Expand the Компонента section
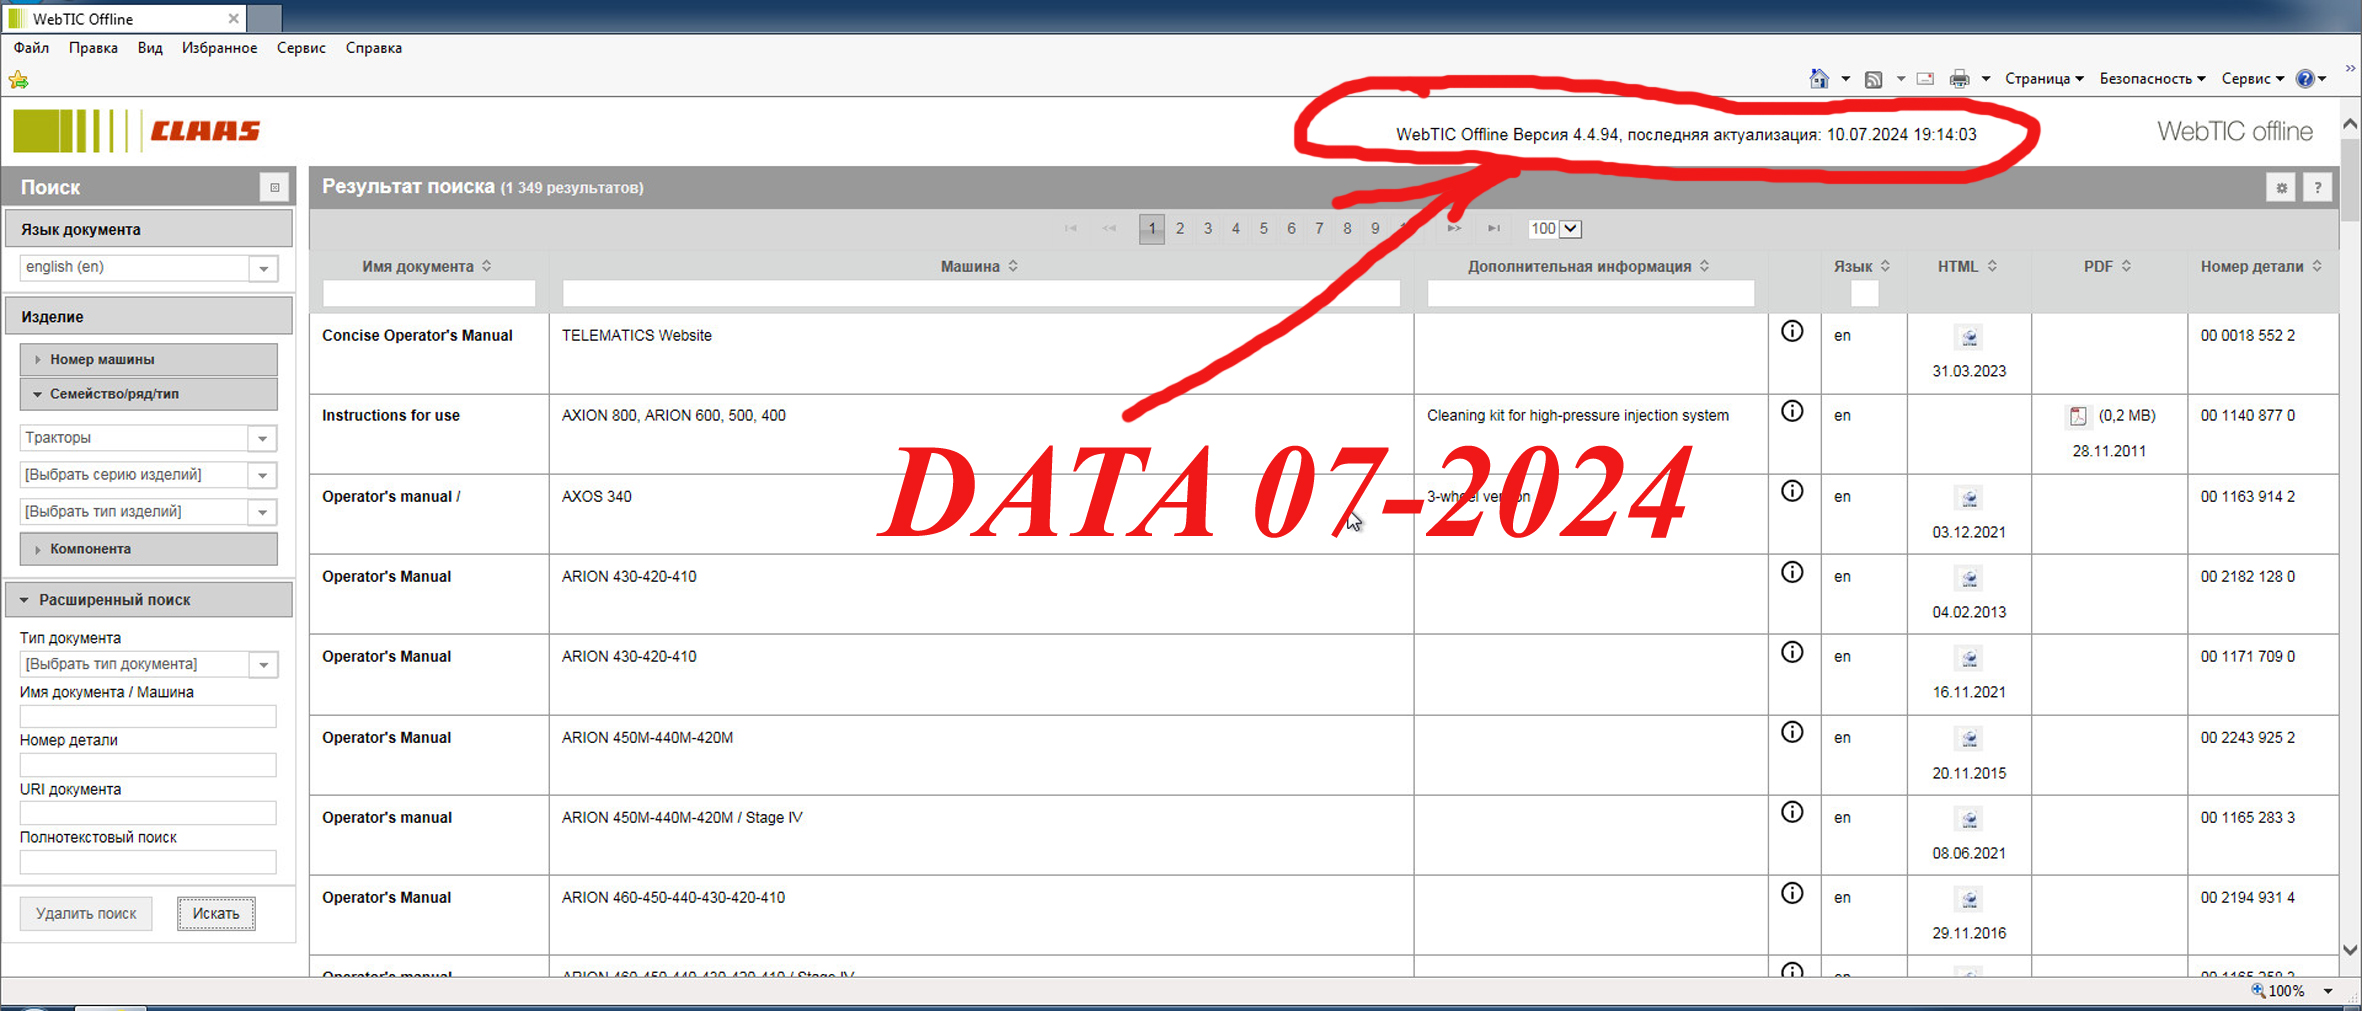 [x=148, y=549]
